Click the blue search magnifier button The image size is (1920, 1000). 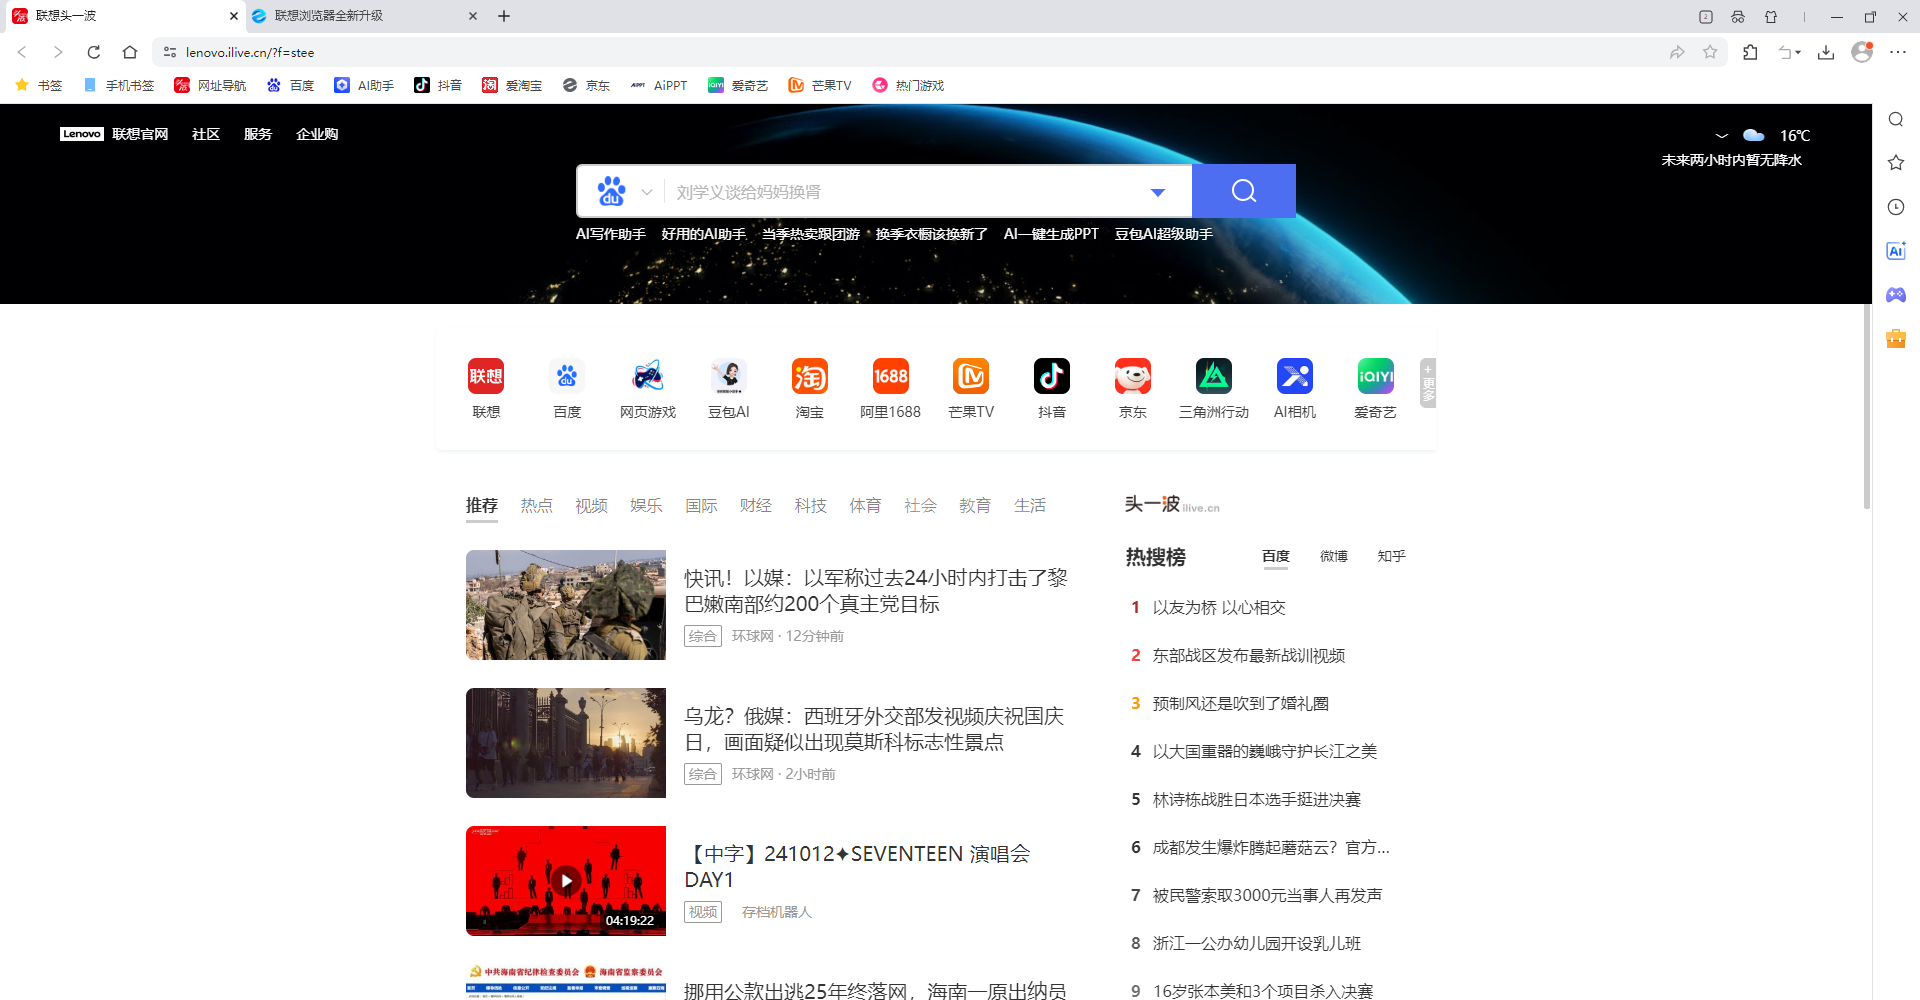click(1244, 191)
